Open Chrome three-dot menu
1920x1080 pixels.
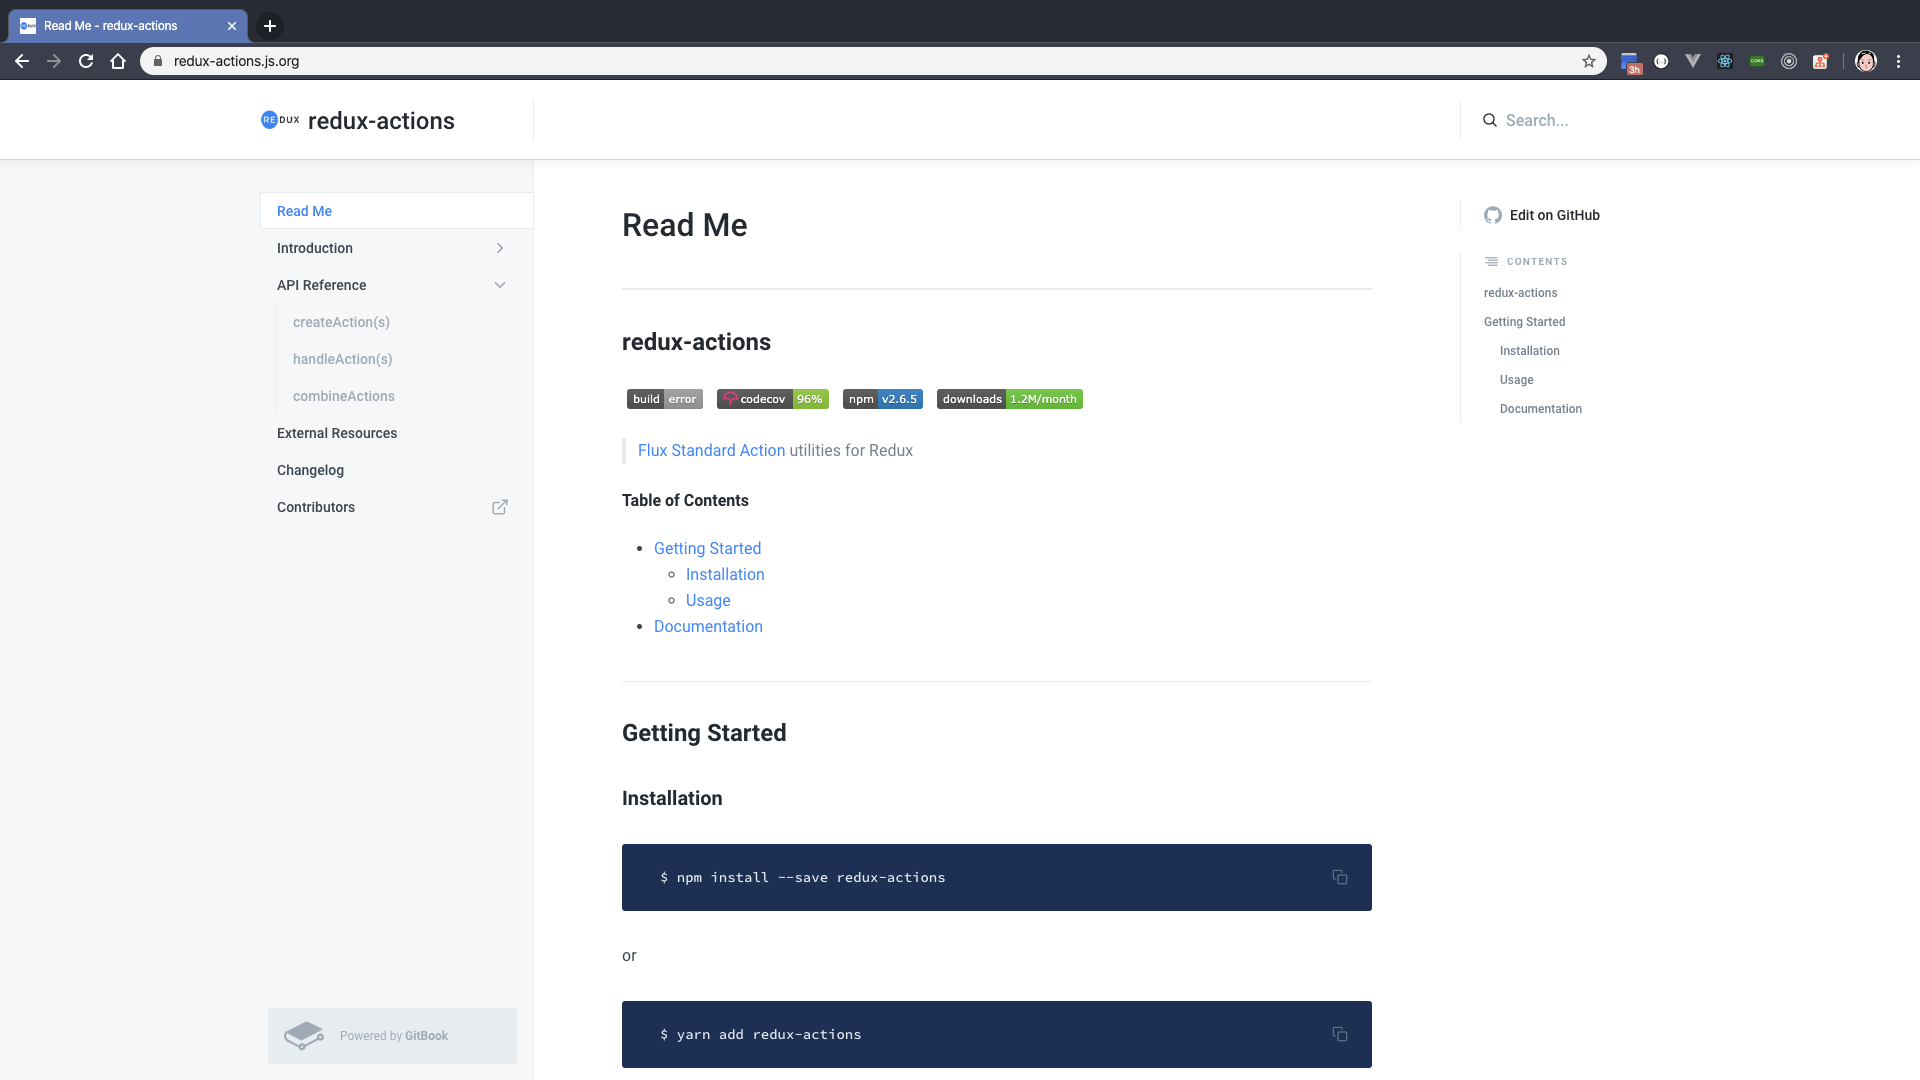point(1898,61)
